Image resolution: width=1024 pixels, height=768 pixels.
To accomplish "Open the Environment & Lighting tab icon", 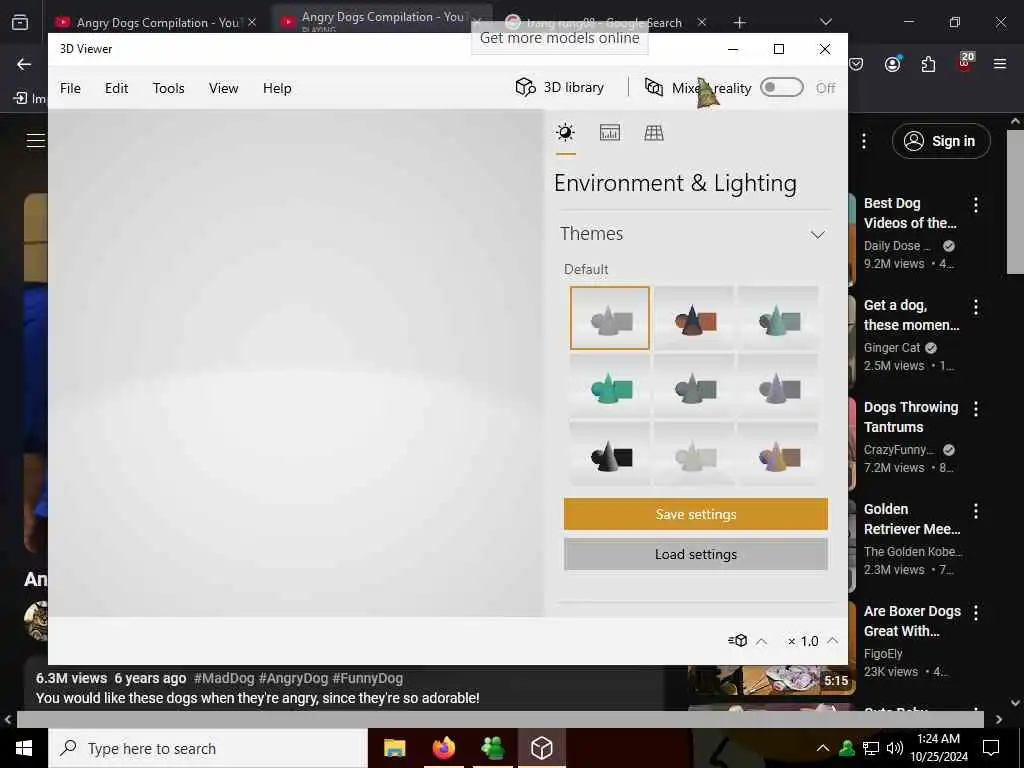I will tap(566, 133).
